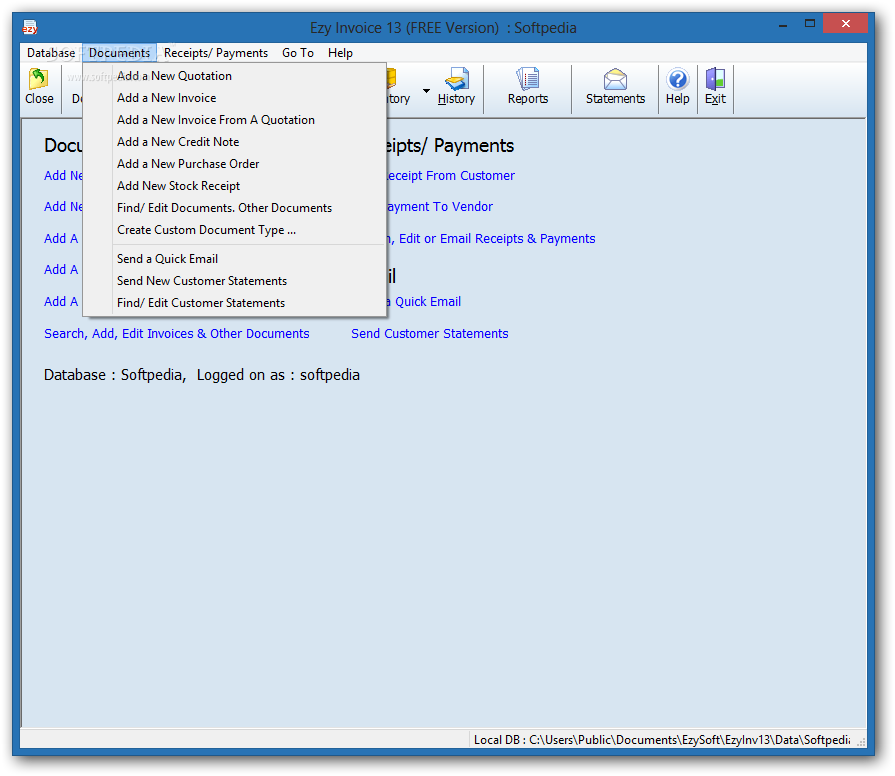The height and width of the screenshot is (776, 895).
Task: Click the Ezy app icon in title bar
Action: tap(30, 27)
